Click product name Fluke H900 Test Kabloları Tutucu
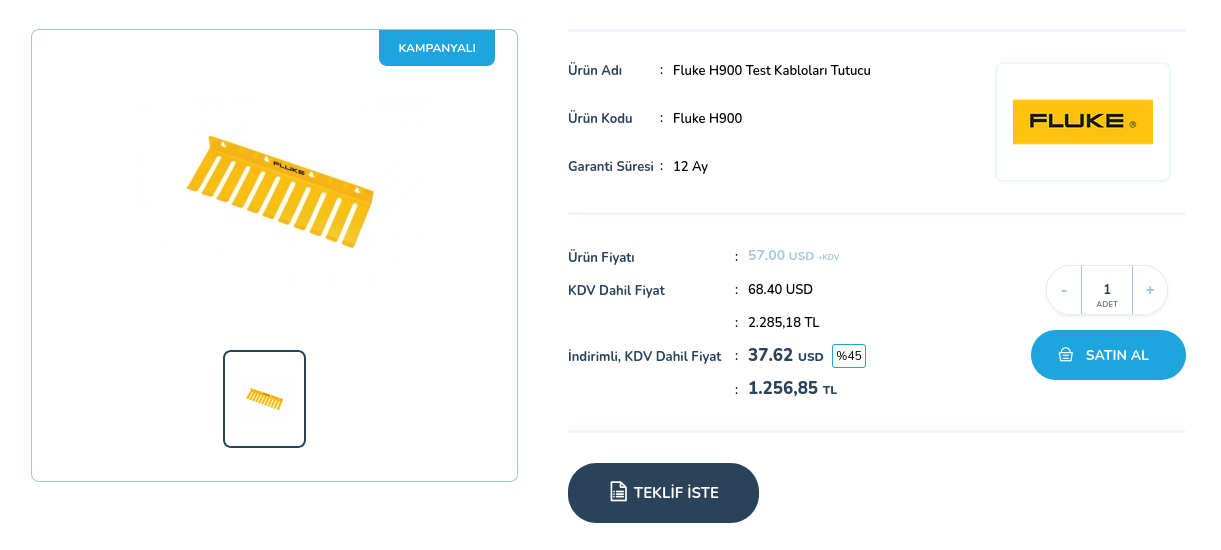Image resolution: width=1221 pixels, height=550 pixels. (771, 70)
